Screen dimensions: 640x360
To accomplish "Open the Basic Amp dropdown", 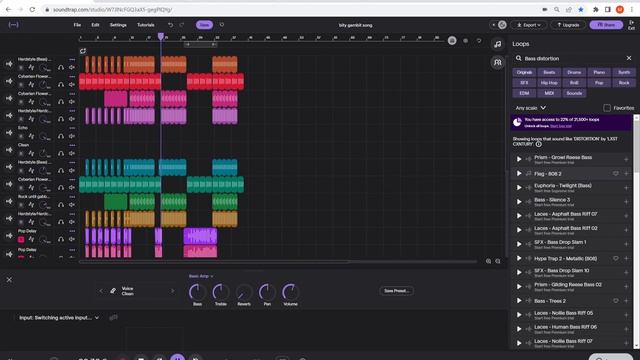I will [x=201, y=276].
